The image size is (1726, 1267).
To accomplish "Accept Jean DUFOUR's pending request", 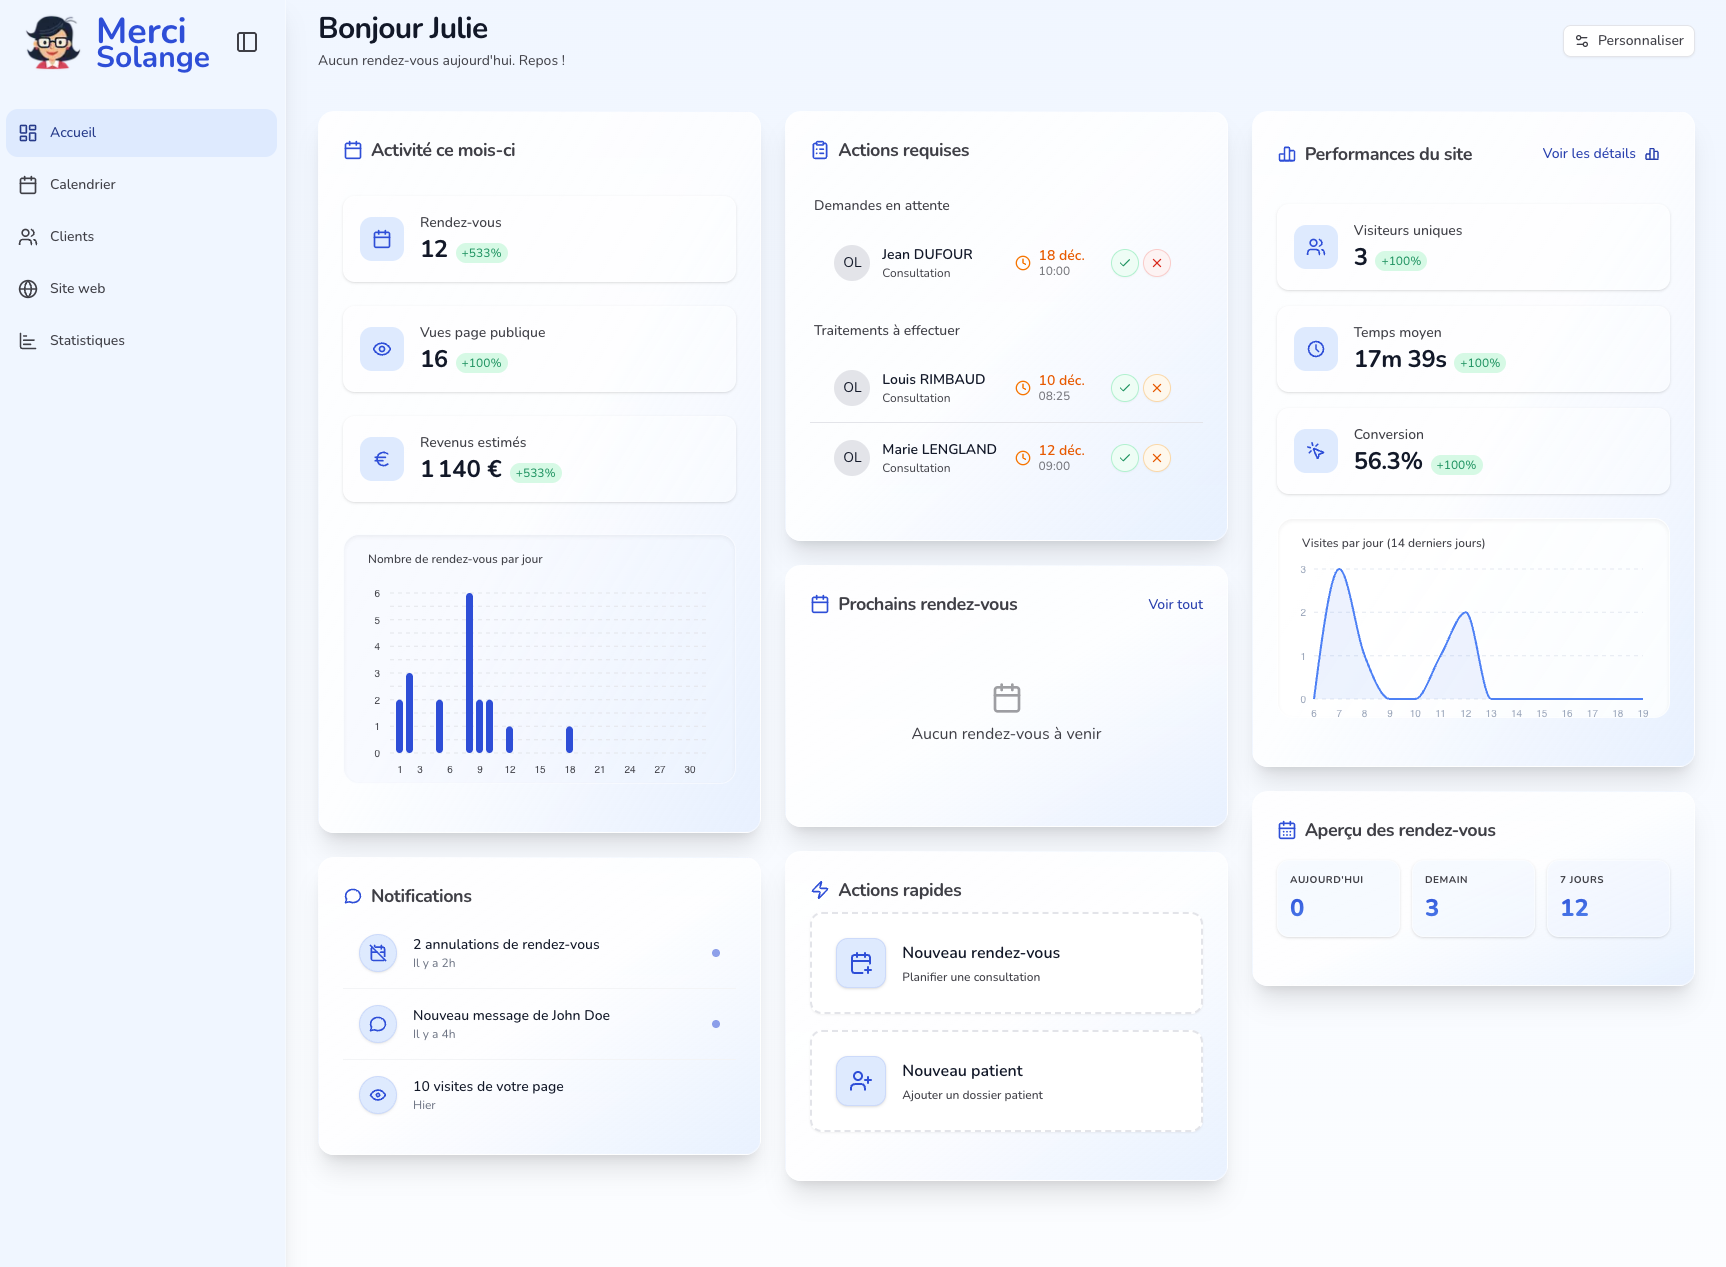I will pos(1125,263).
